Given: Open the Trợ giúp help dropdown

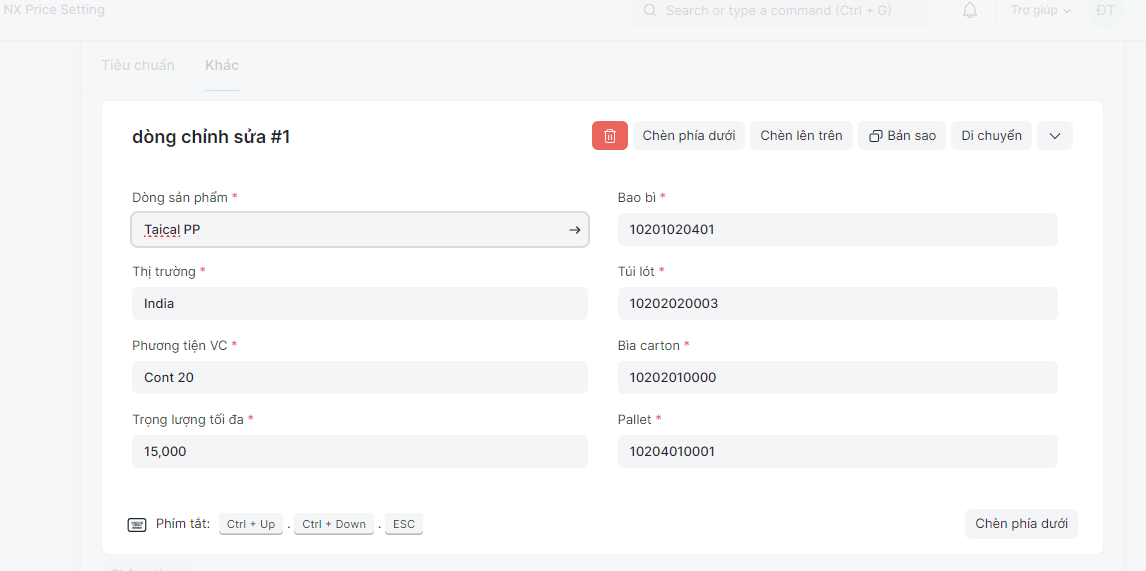Looking at the screenshot, I should (1040, 11).
